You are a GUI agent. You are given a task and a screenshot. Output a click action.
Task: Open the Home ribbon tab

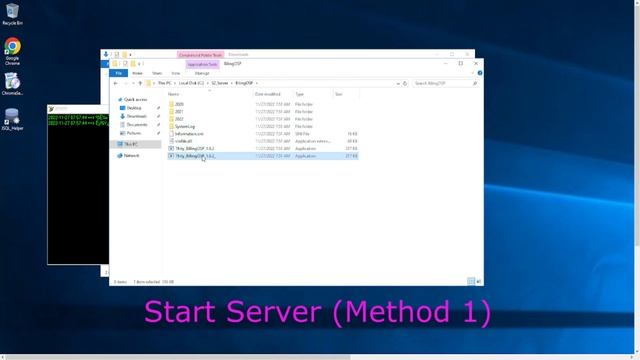point(137,73)
